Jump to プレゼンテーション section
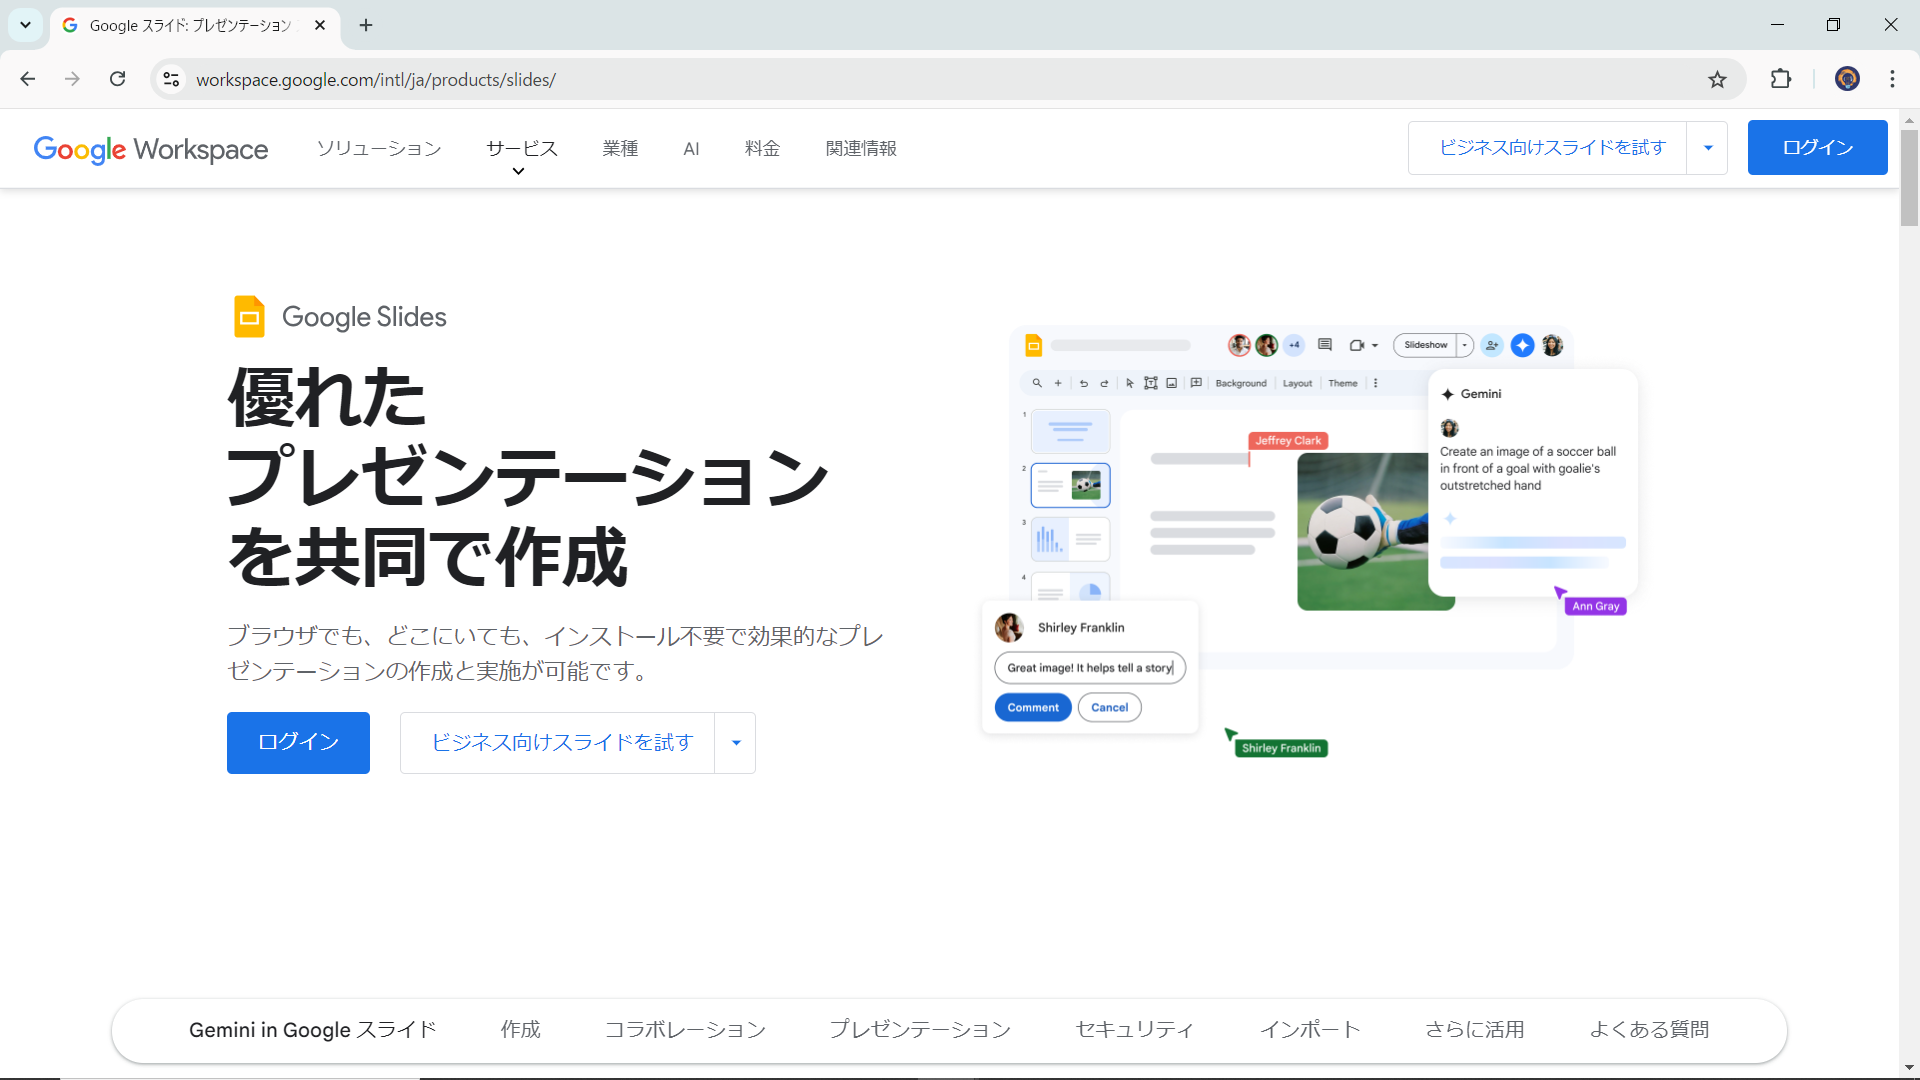 920,1030
